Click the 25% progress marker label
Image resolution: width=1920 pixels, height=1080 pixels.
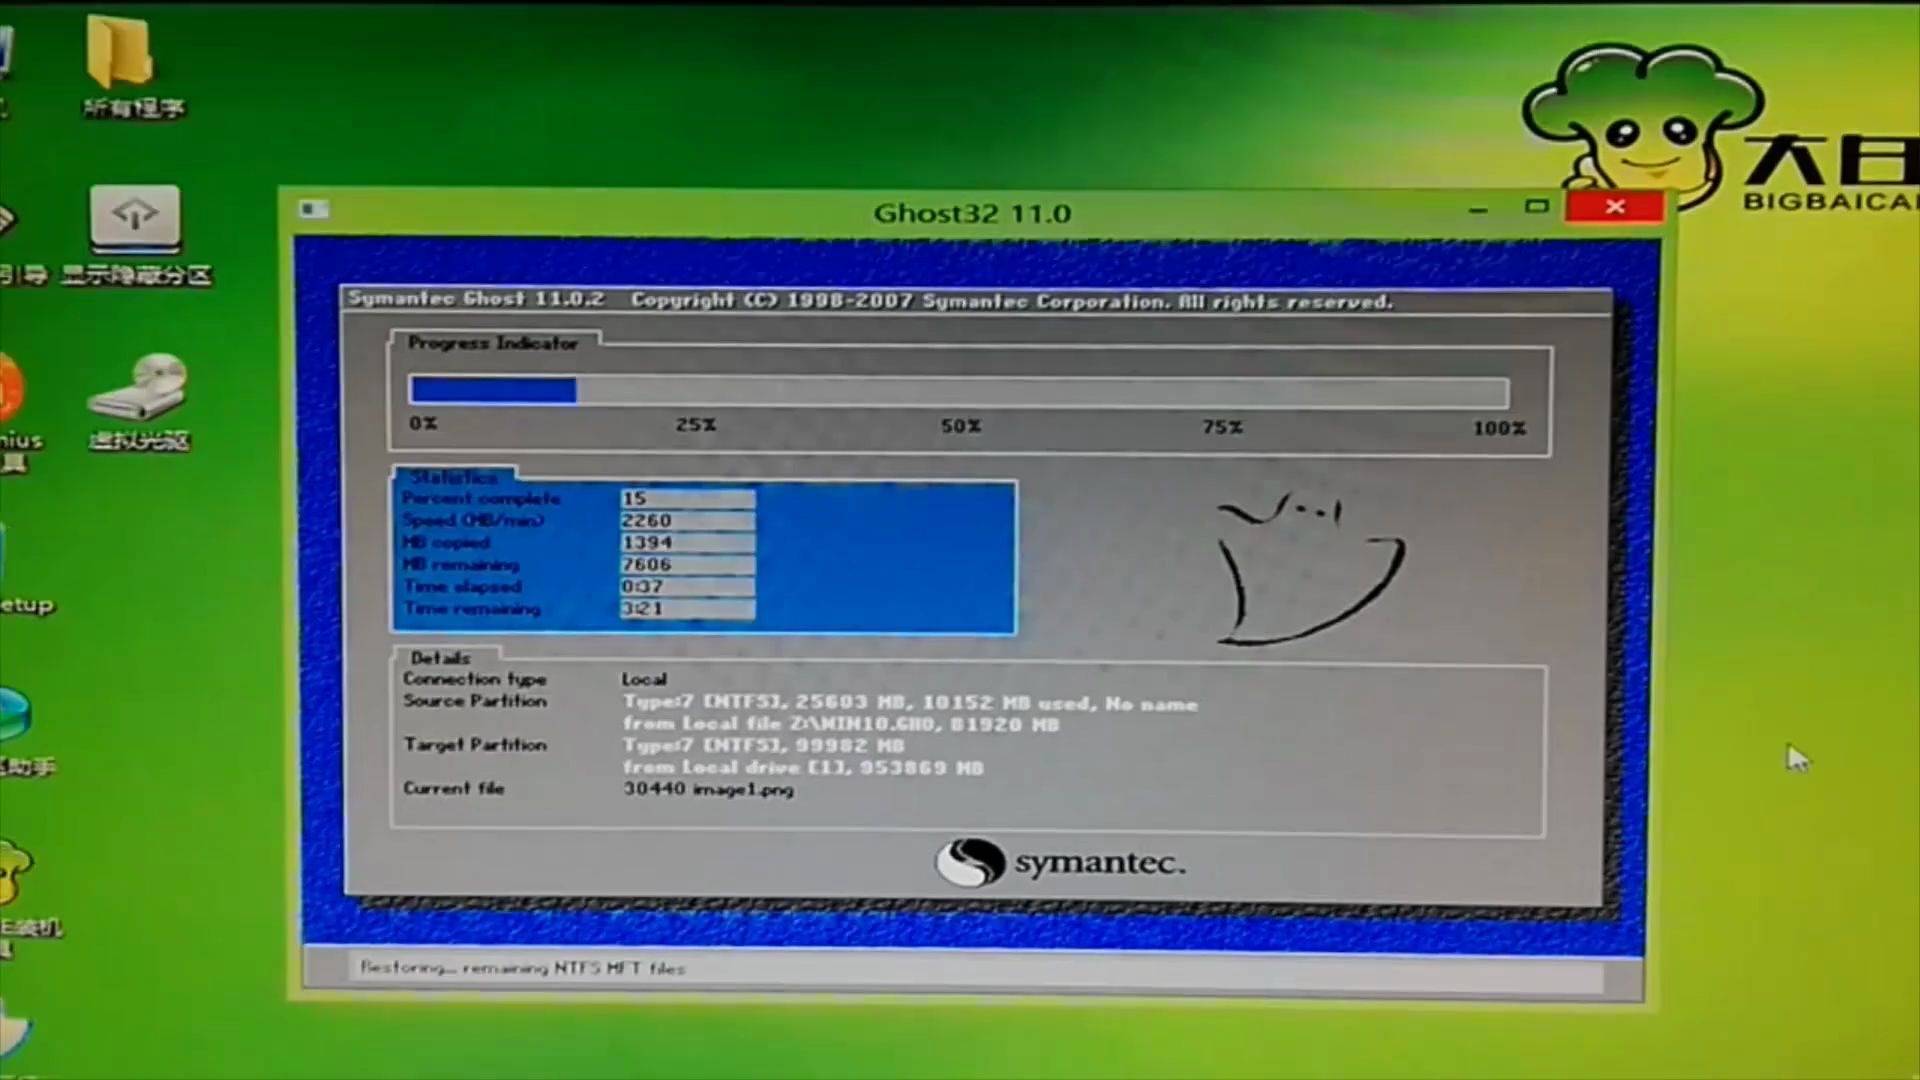(x=696, y=425)
